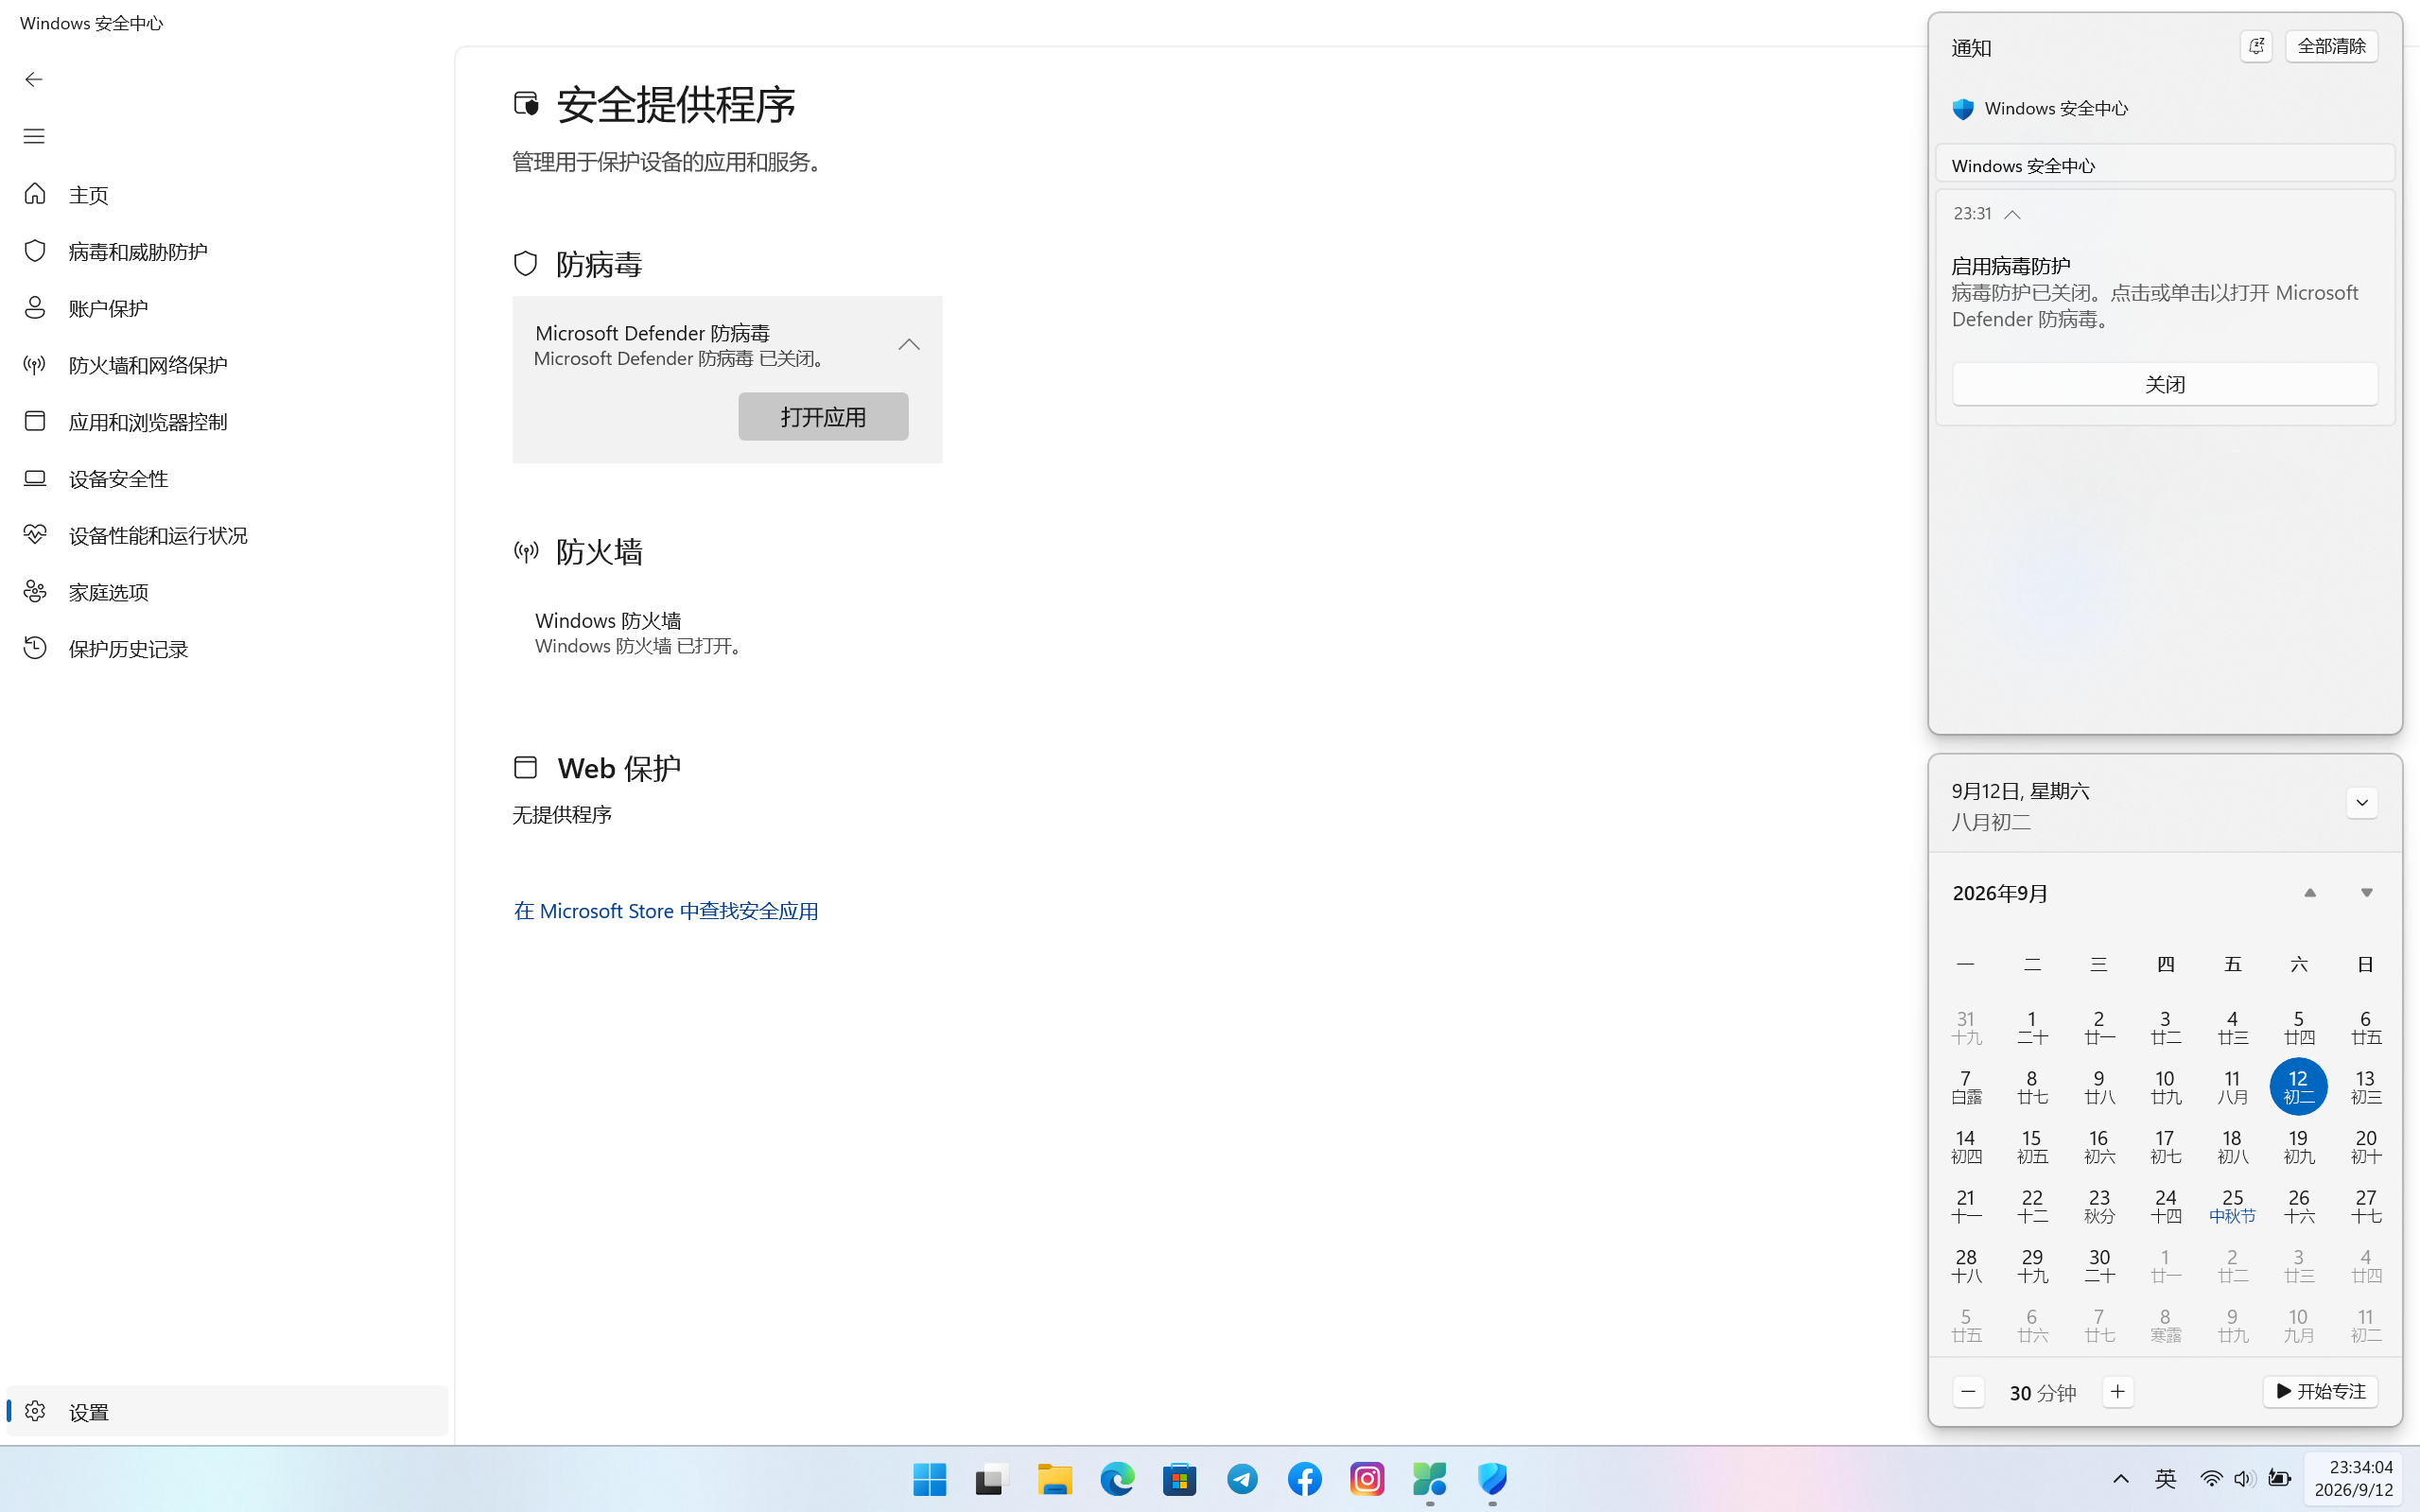The image size is (2420, 1512).
Task: Collapse calendar with date header chevron
Action: pyautogui.click(x=2362, y=803)
